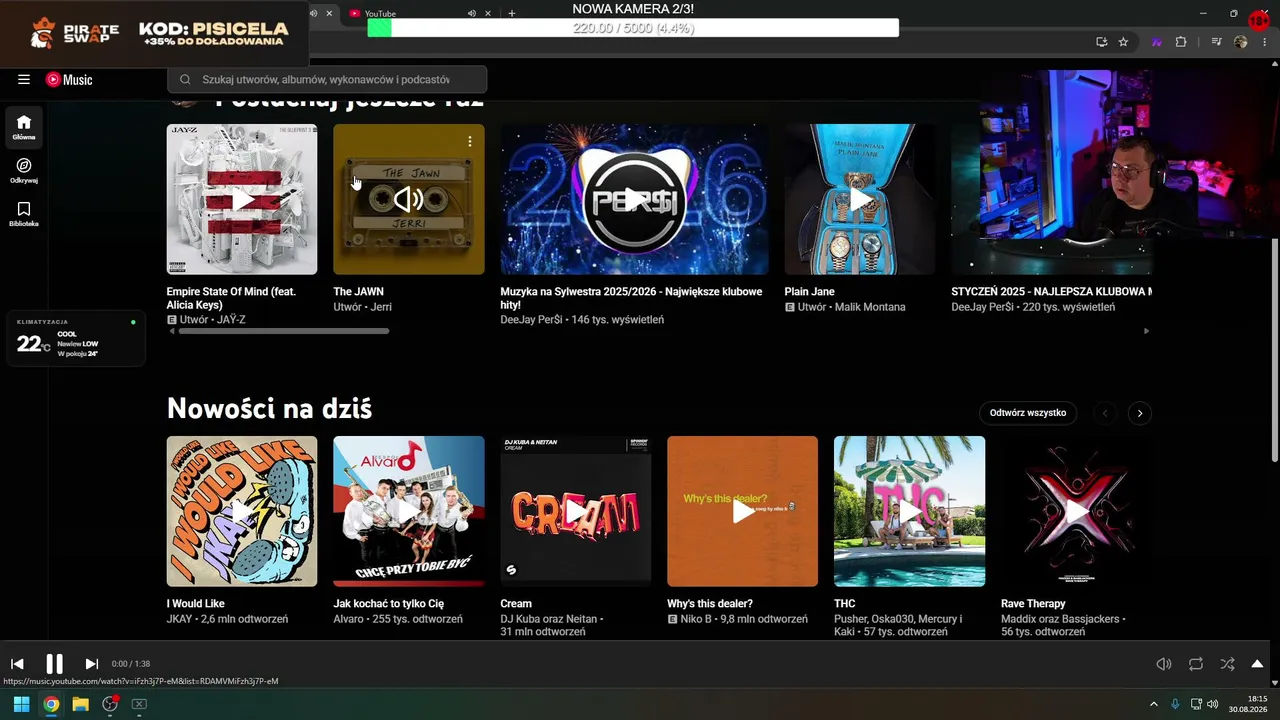Mute the YouTube tab via speaker icon
The image size is (1280, 720).
pos(471,13)
